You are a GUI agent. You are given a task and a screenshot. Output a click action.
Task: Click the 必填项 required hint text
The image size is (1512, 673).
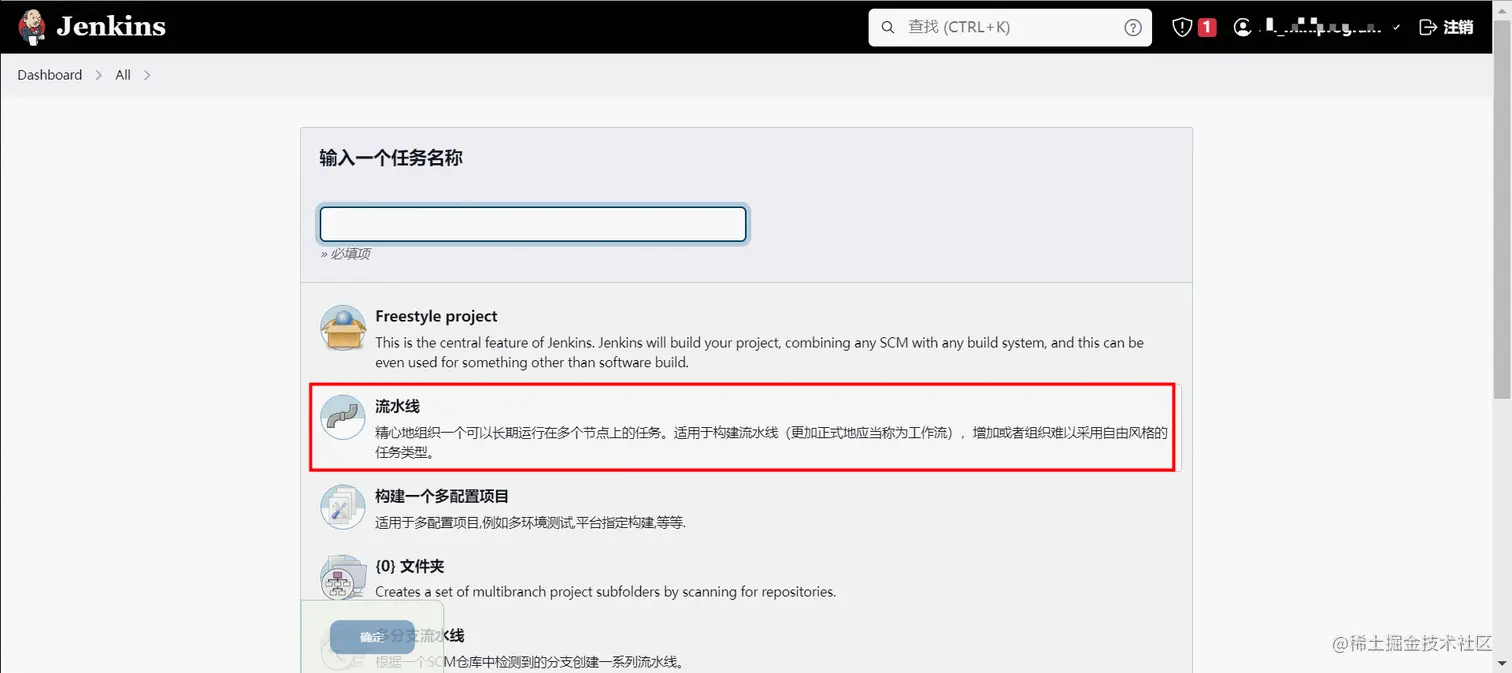(x=345, y=254)
